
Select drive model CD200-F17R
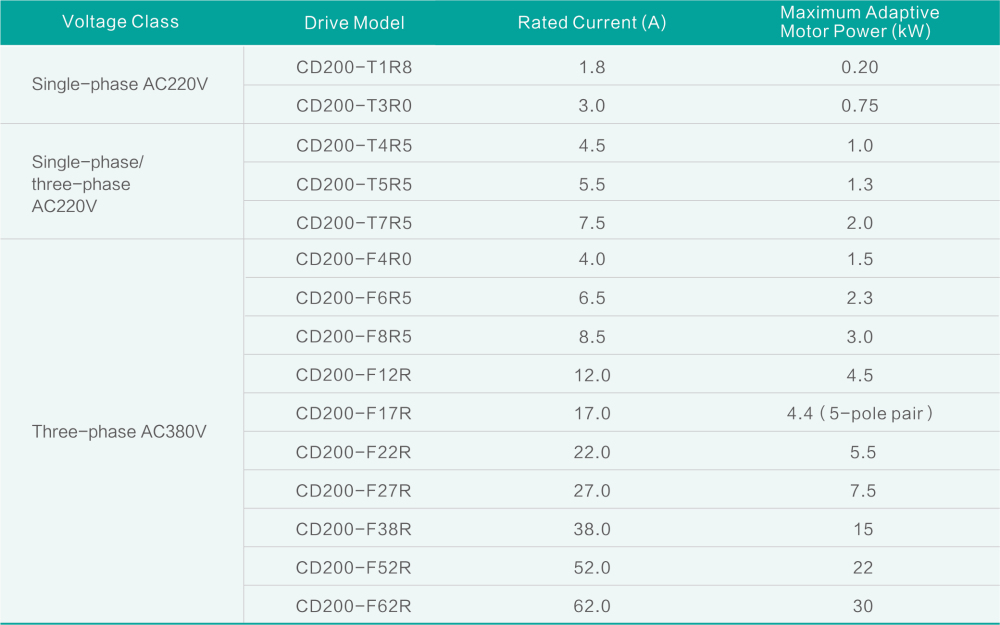pyautogui.click(x=354, y=414)
